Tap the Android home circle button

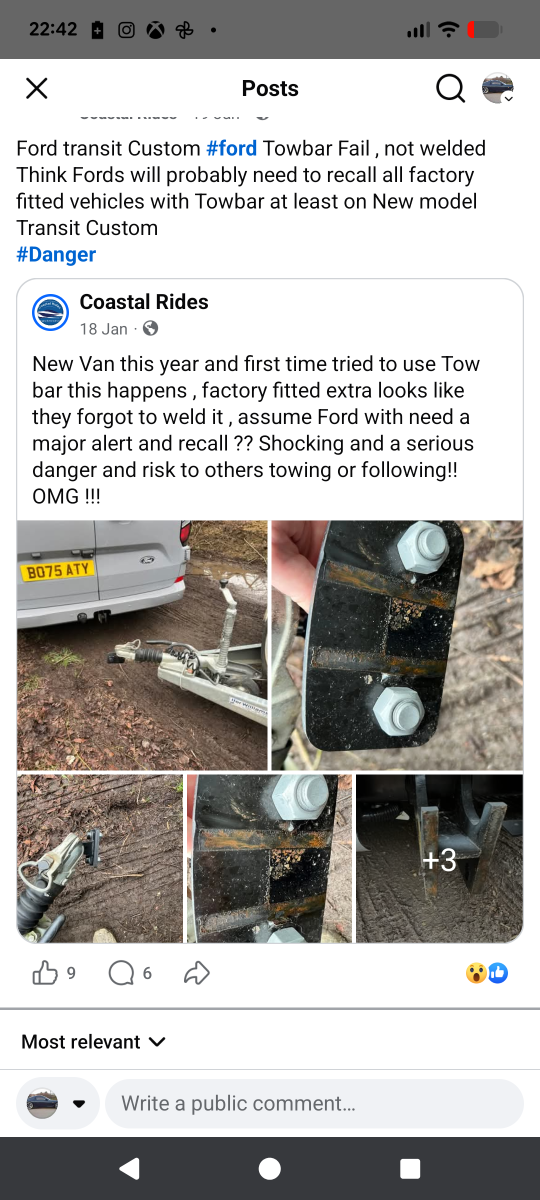coord(270,1168)
